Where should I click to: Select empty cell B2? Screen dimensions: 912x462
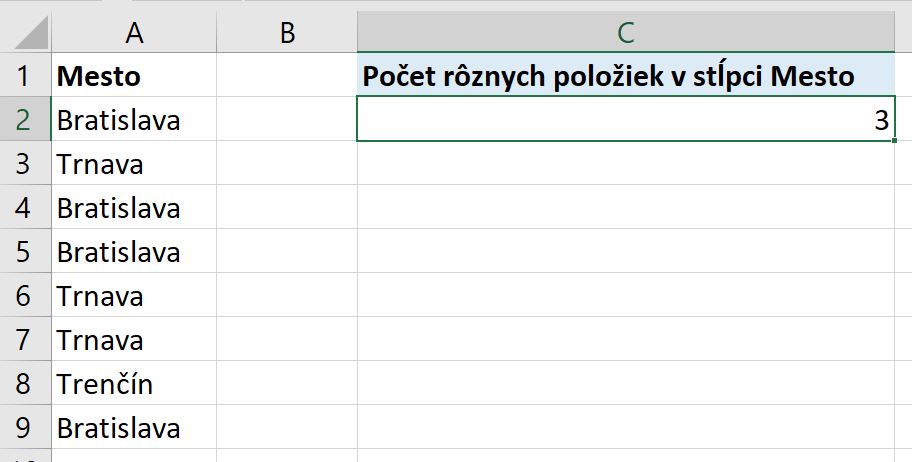[287, 119]
